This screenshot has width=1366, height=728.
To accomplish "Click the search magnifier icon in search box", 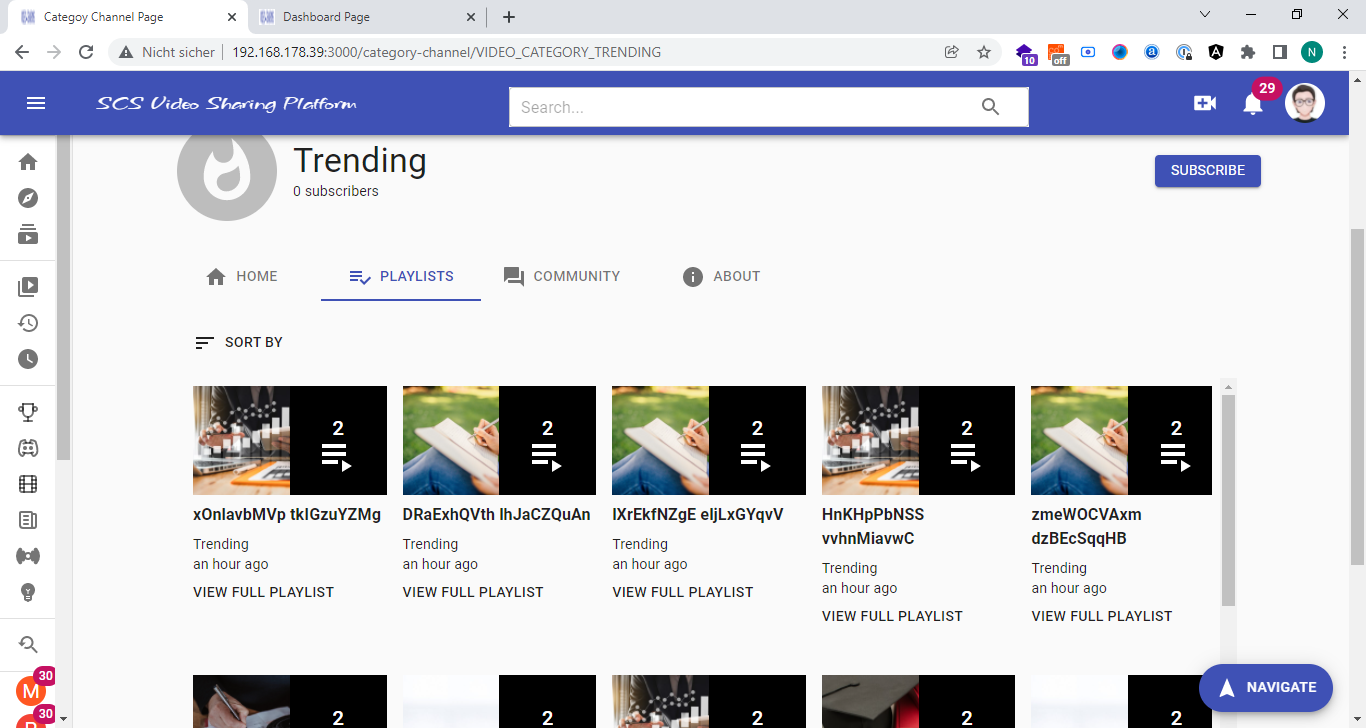I will pos(990,107).
